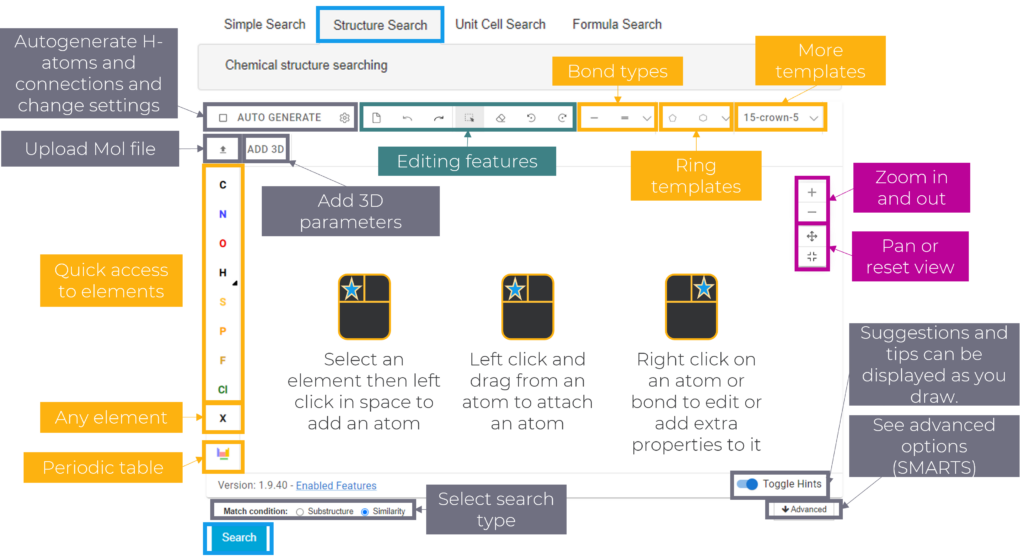
Task: Expand the bond types dropdown arrow
Action: coord(647,118)
